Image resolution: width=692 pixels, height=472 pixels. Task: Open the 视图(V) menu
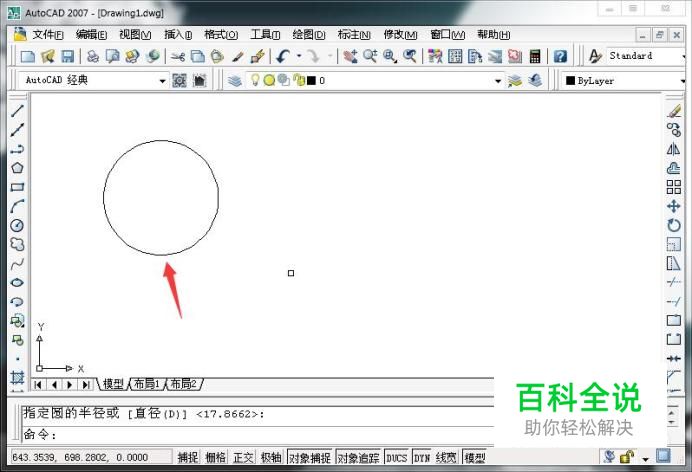pos(135,34)
